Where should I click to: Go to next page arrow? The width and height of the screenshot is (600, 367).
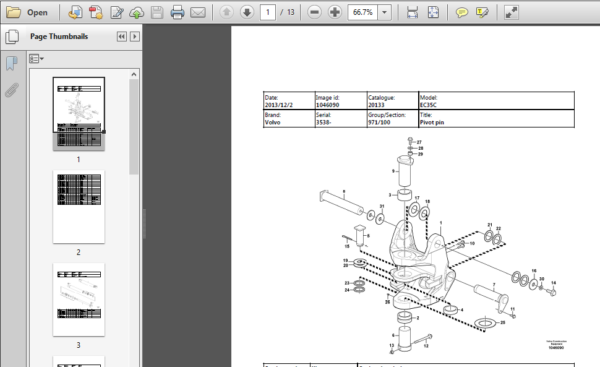click(247, 12)
